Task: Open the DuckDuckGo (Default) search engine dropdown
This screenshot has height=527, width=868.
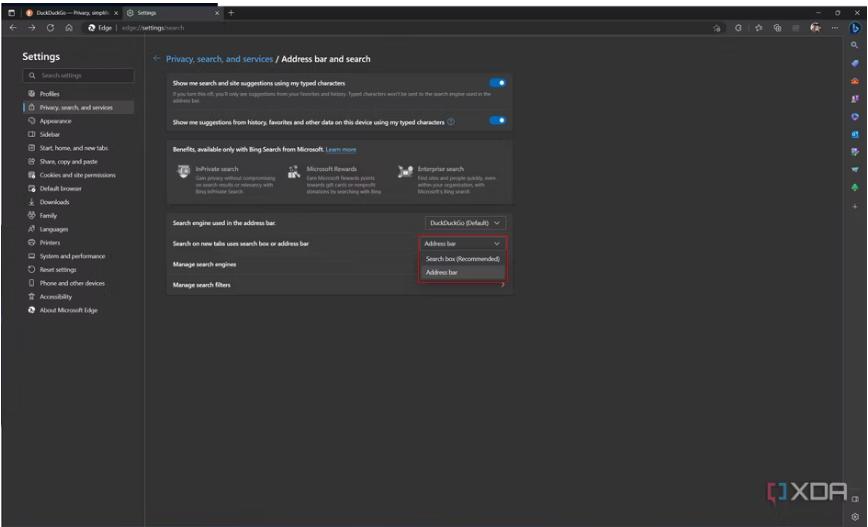Action: 465,223
